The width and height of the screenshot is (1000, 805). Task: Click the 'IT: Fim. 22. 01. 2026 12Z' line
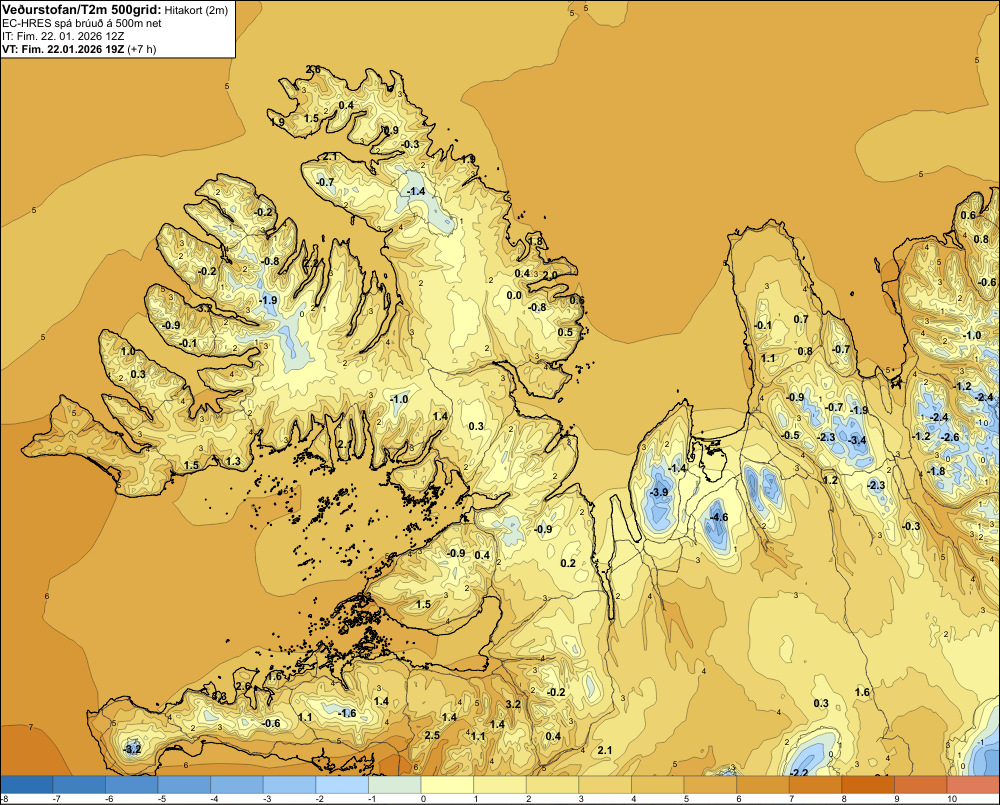(x=62, y=36)
